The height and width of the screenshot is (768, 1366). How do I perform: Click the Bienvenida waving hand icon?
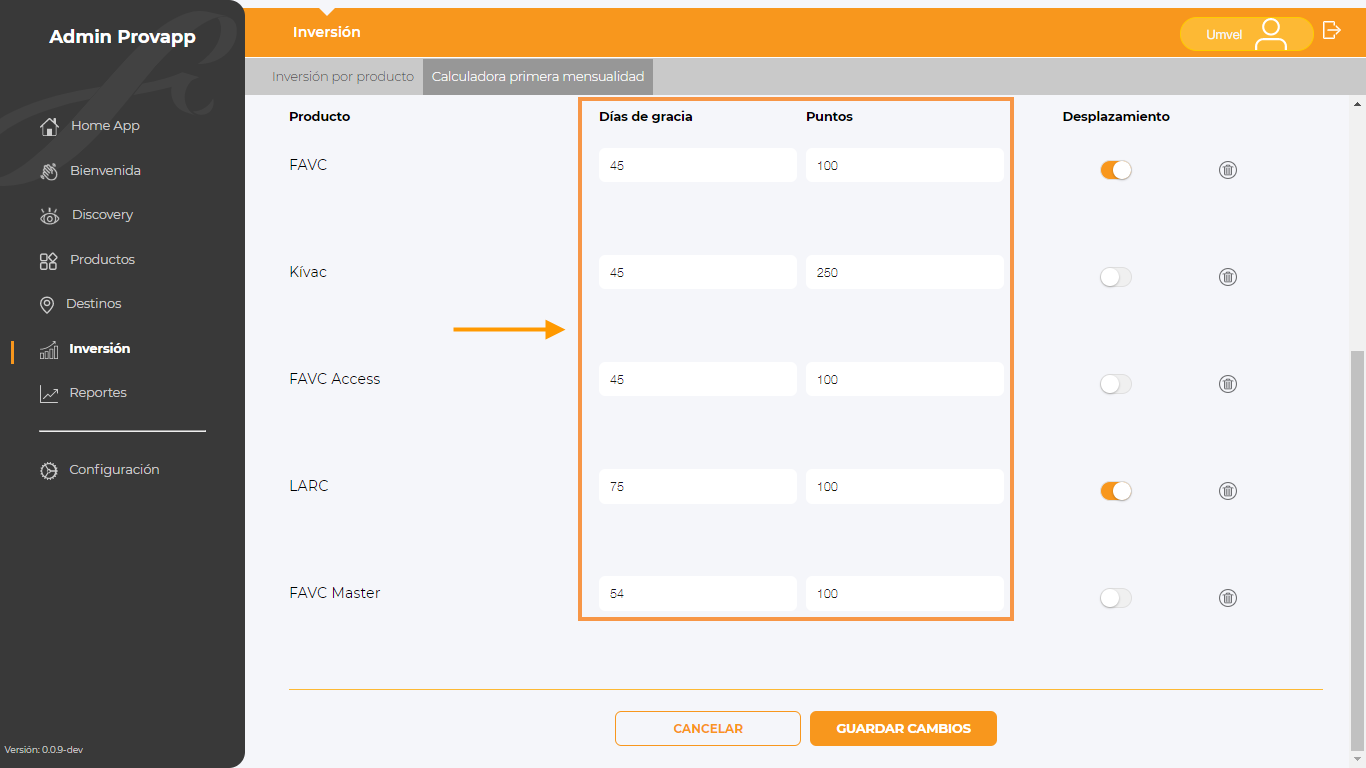tap(49, 171)
